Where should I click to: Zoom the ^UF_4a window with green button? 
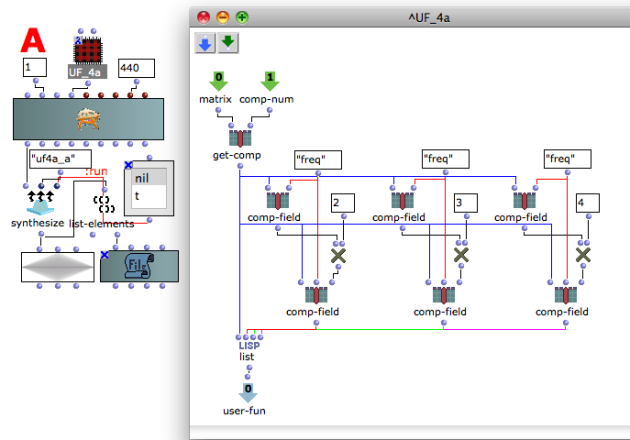click(242, 17)
